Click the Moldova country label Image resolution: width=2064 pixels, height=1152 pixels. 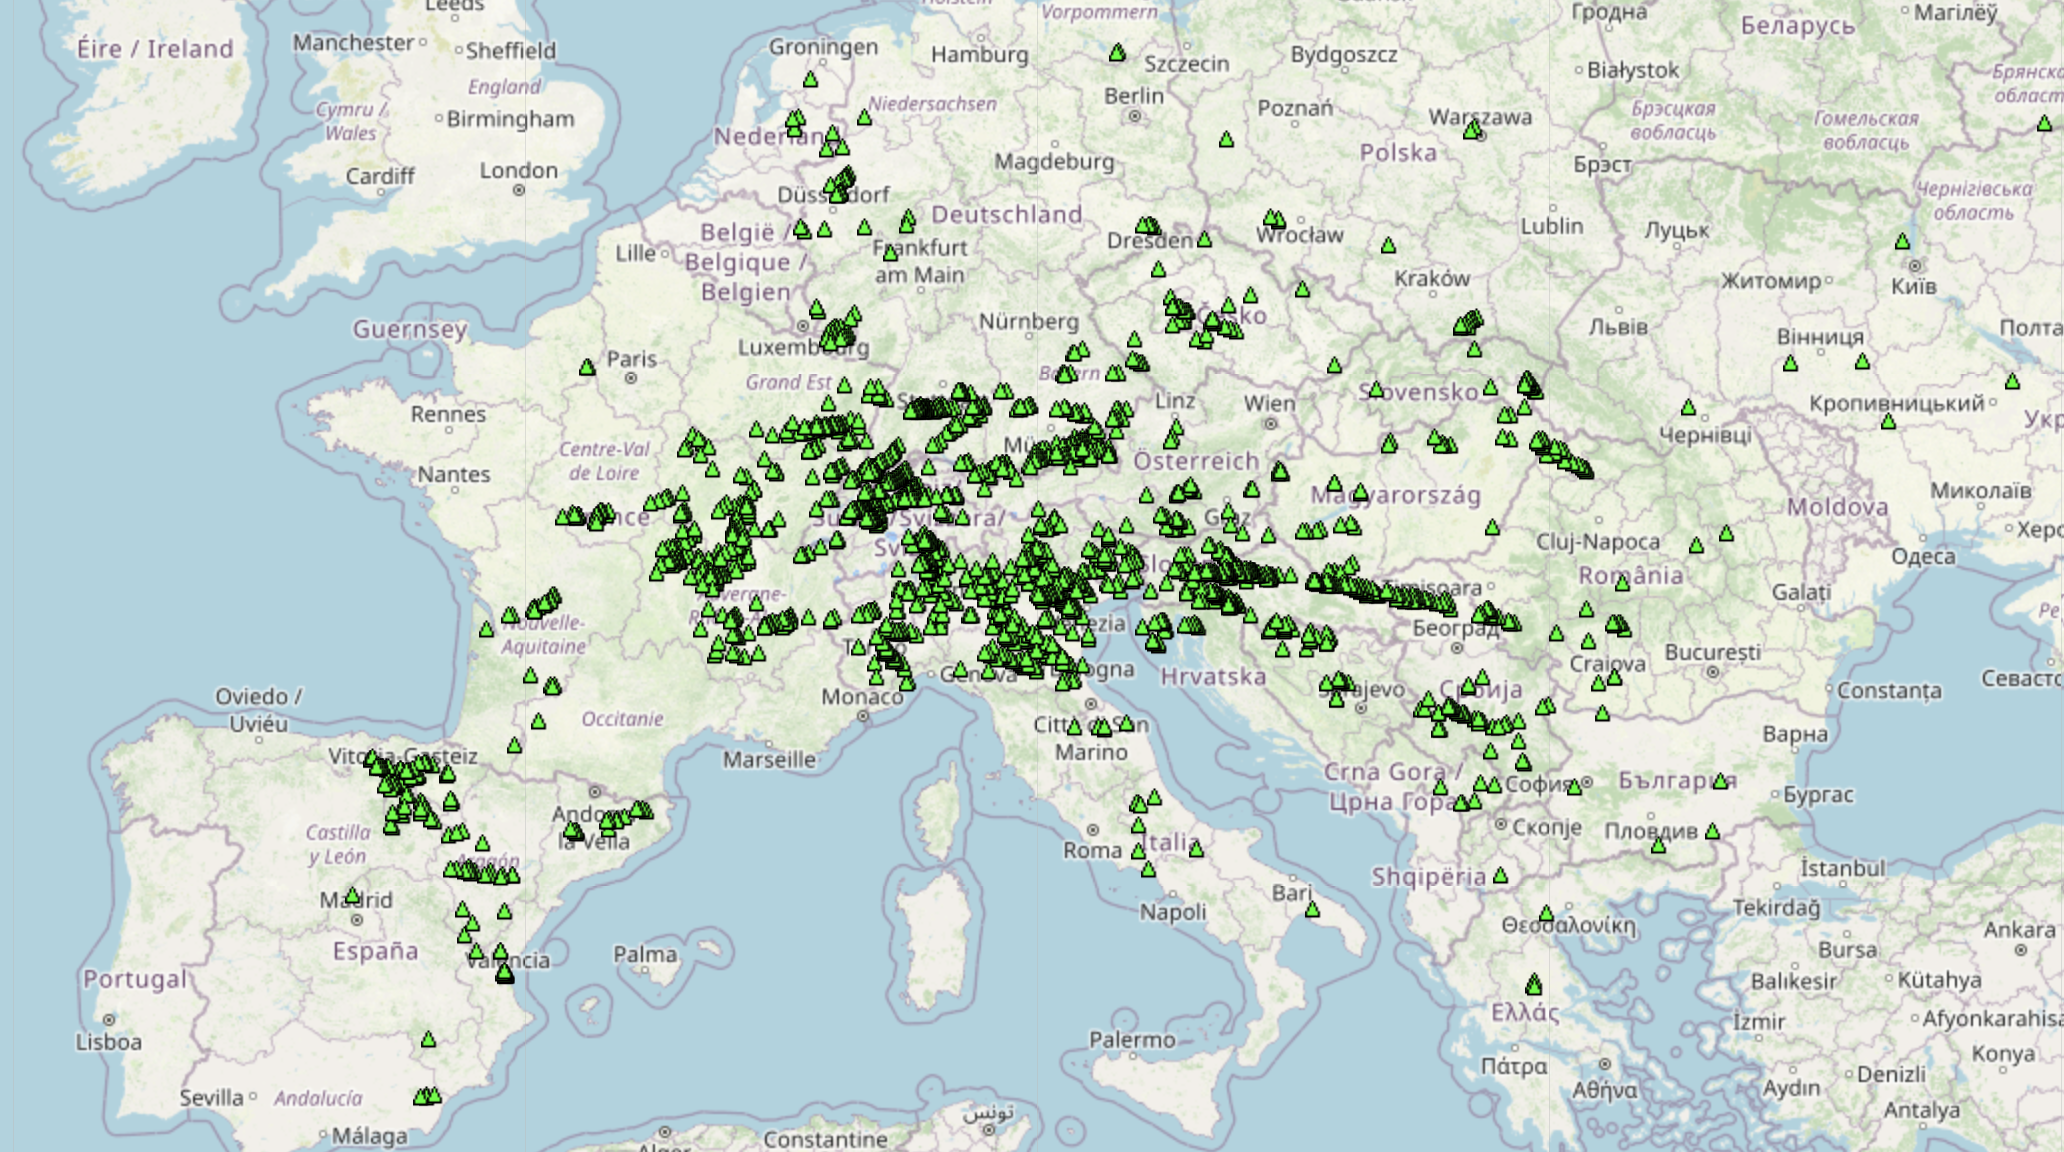pos(1838,507)
